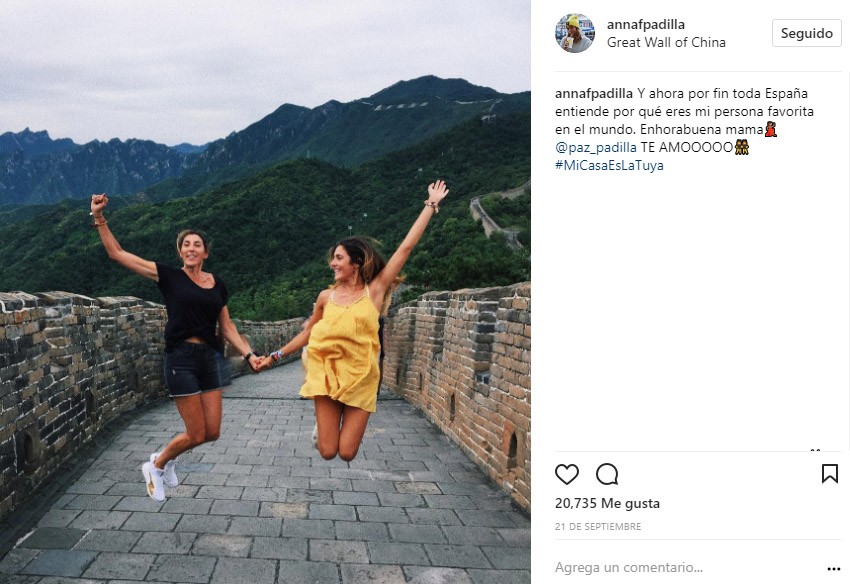
Task: Focus the Agrega un comentario field
Action: pos(688,568)
